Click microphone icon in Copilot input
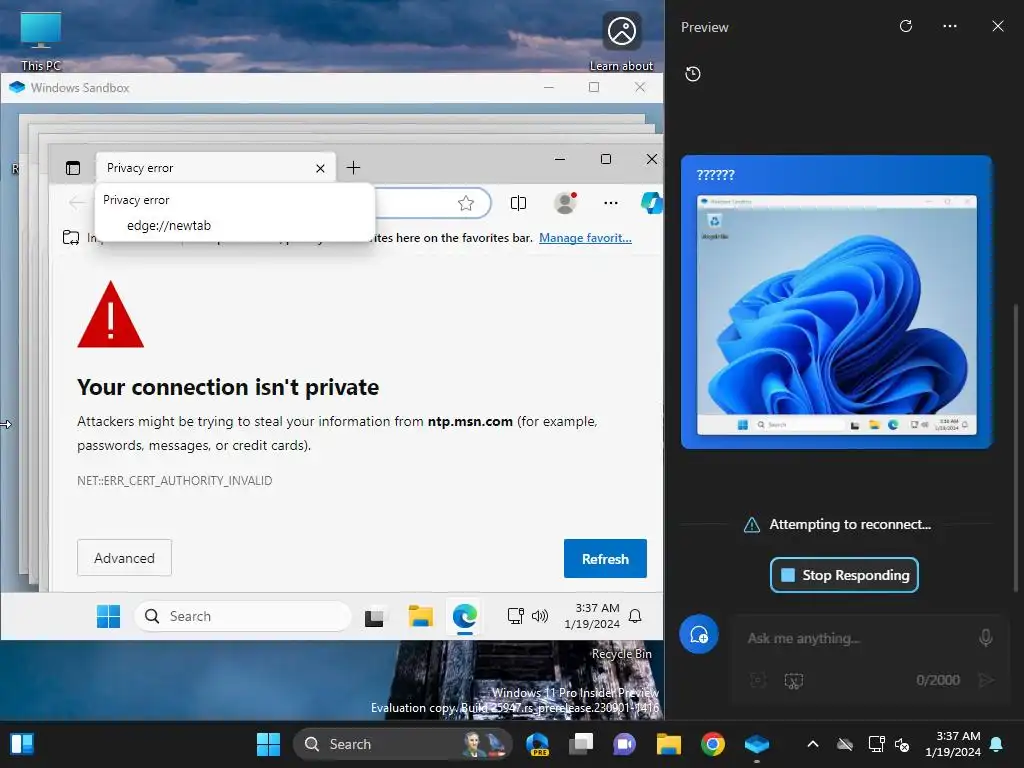The height and width of the screenshot is (768, 1024). coord(985,637)
